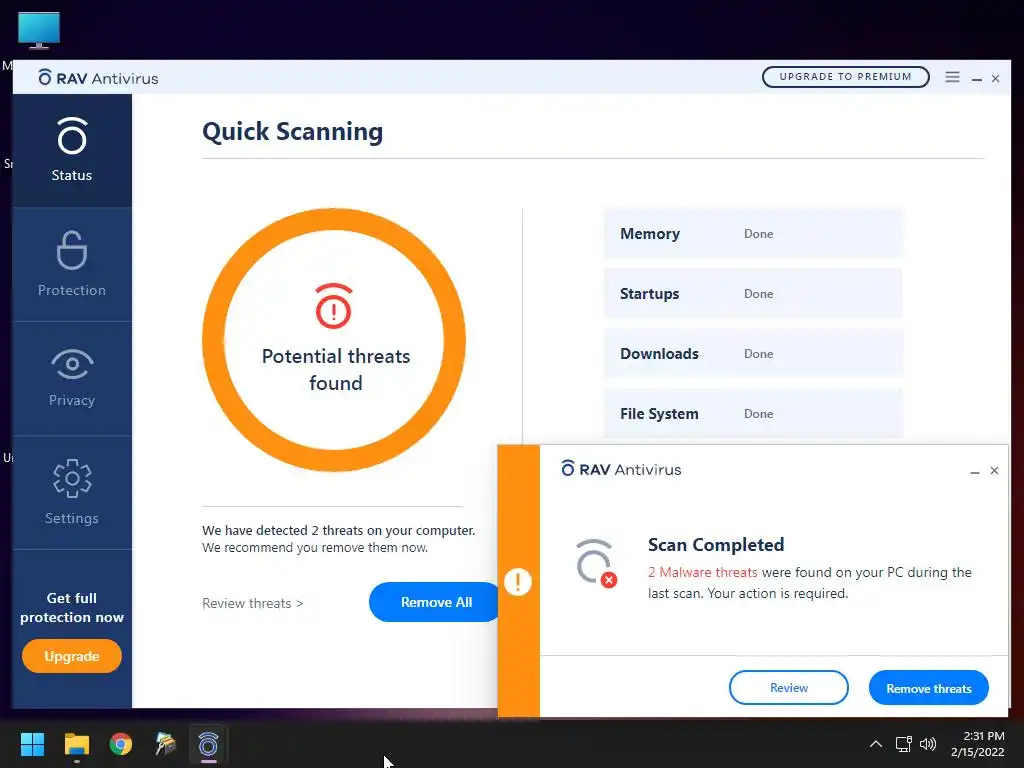Open the Privacy section in sidebar
Viewport: 1024px width, 768px height.
[72, 378]
